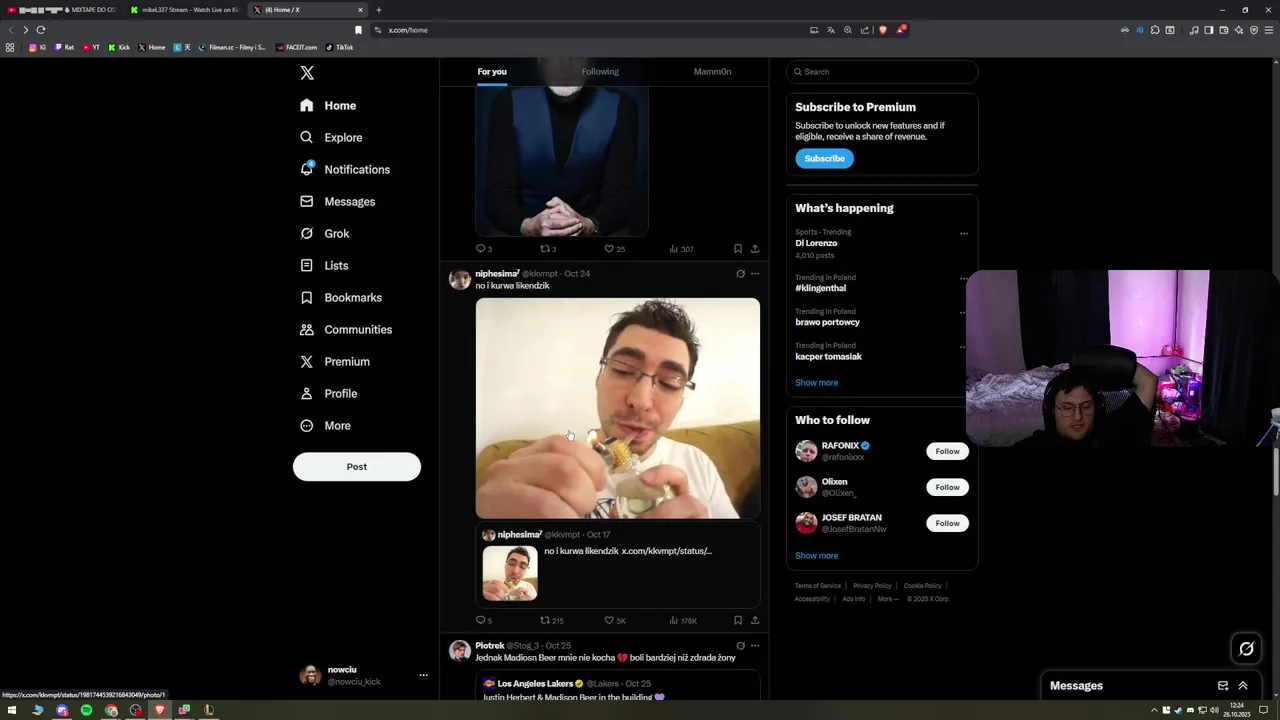Click the address bar showing x.com/home
Screen dimensions: 1280x720
[590, 30]
